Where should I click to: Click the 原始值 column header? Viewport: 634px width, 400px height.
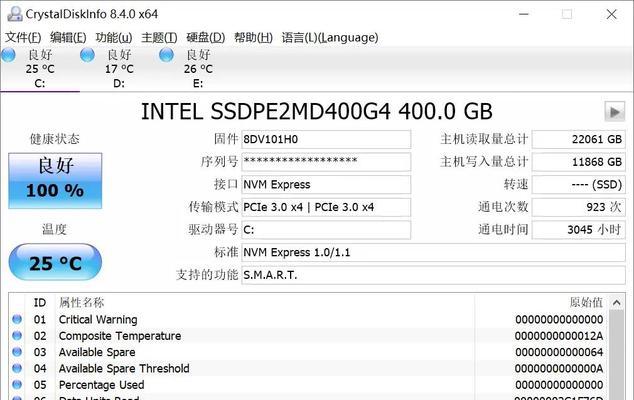(x=586, y=302)
